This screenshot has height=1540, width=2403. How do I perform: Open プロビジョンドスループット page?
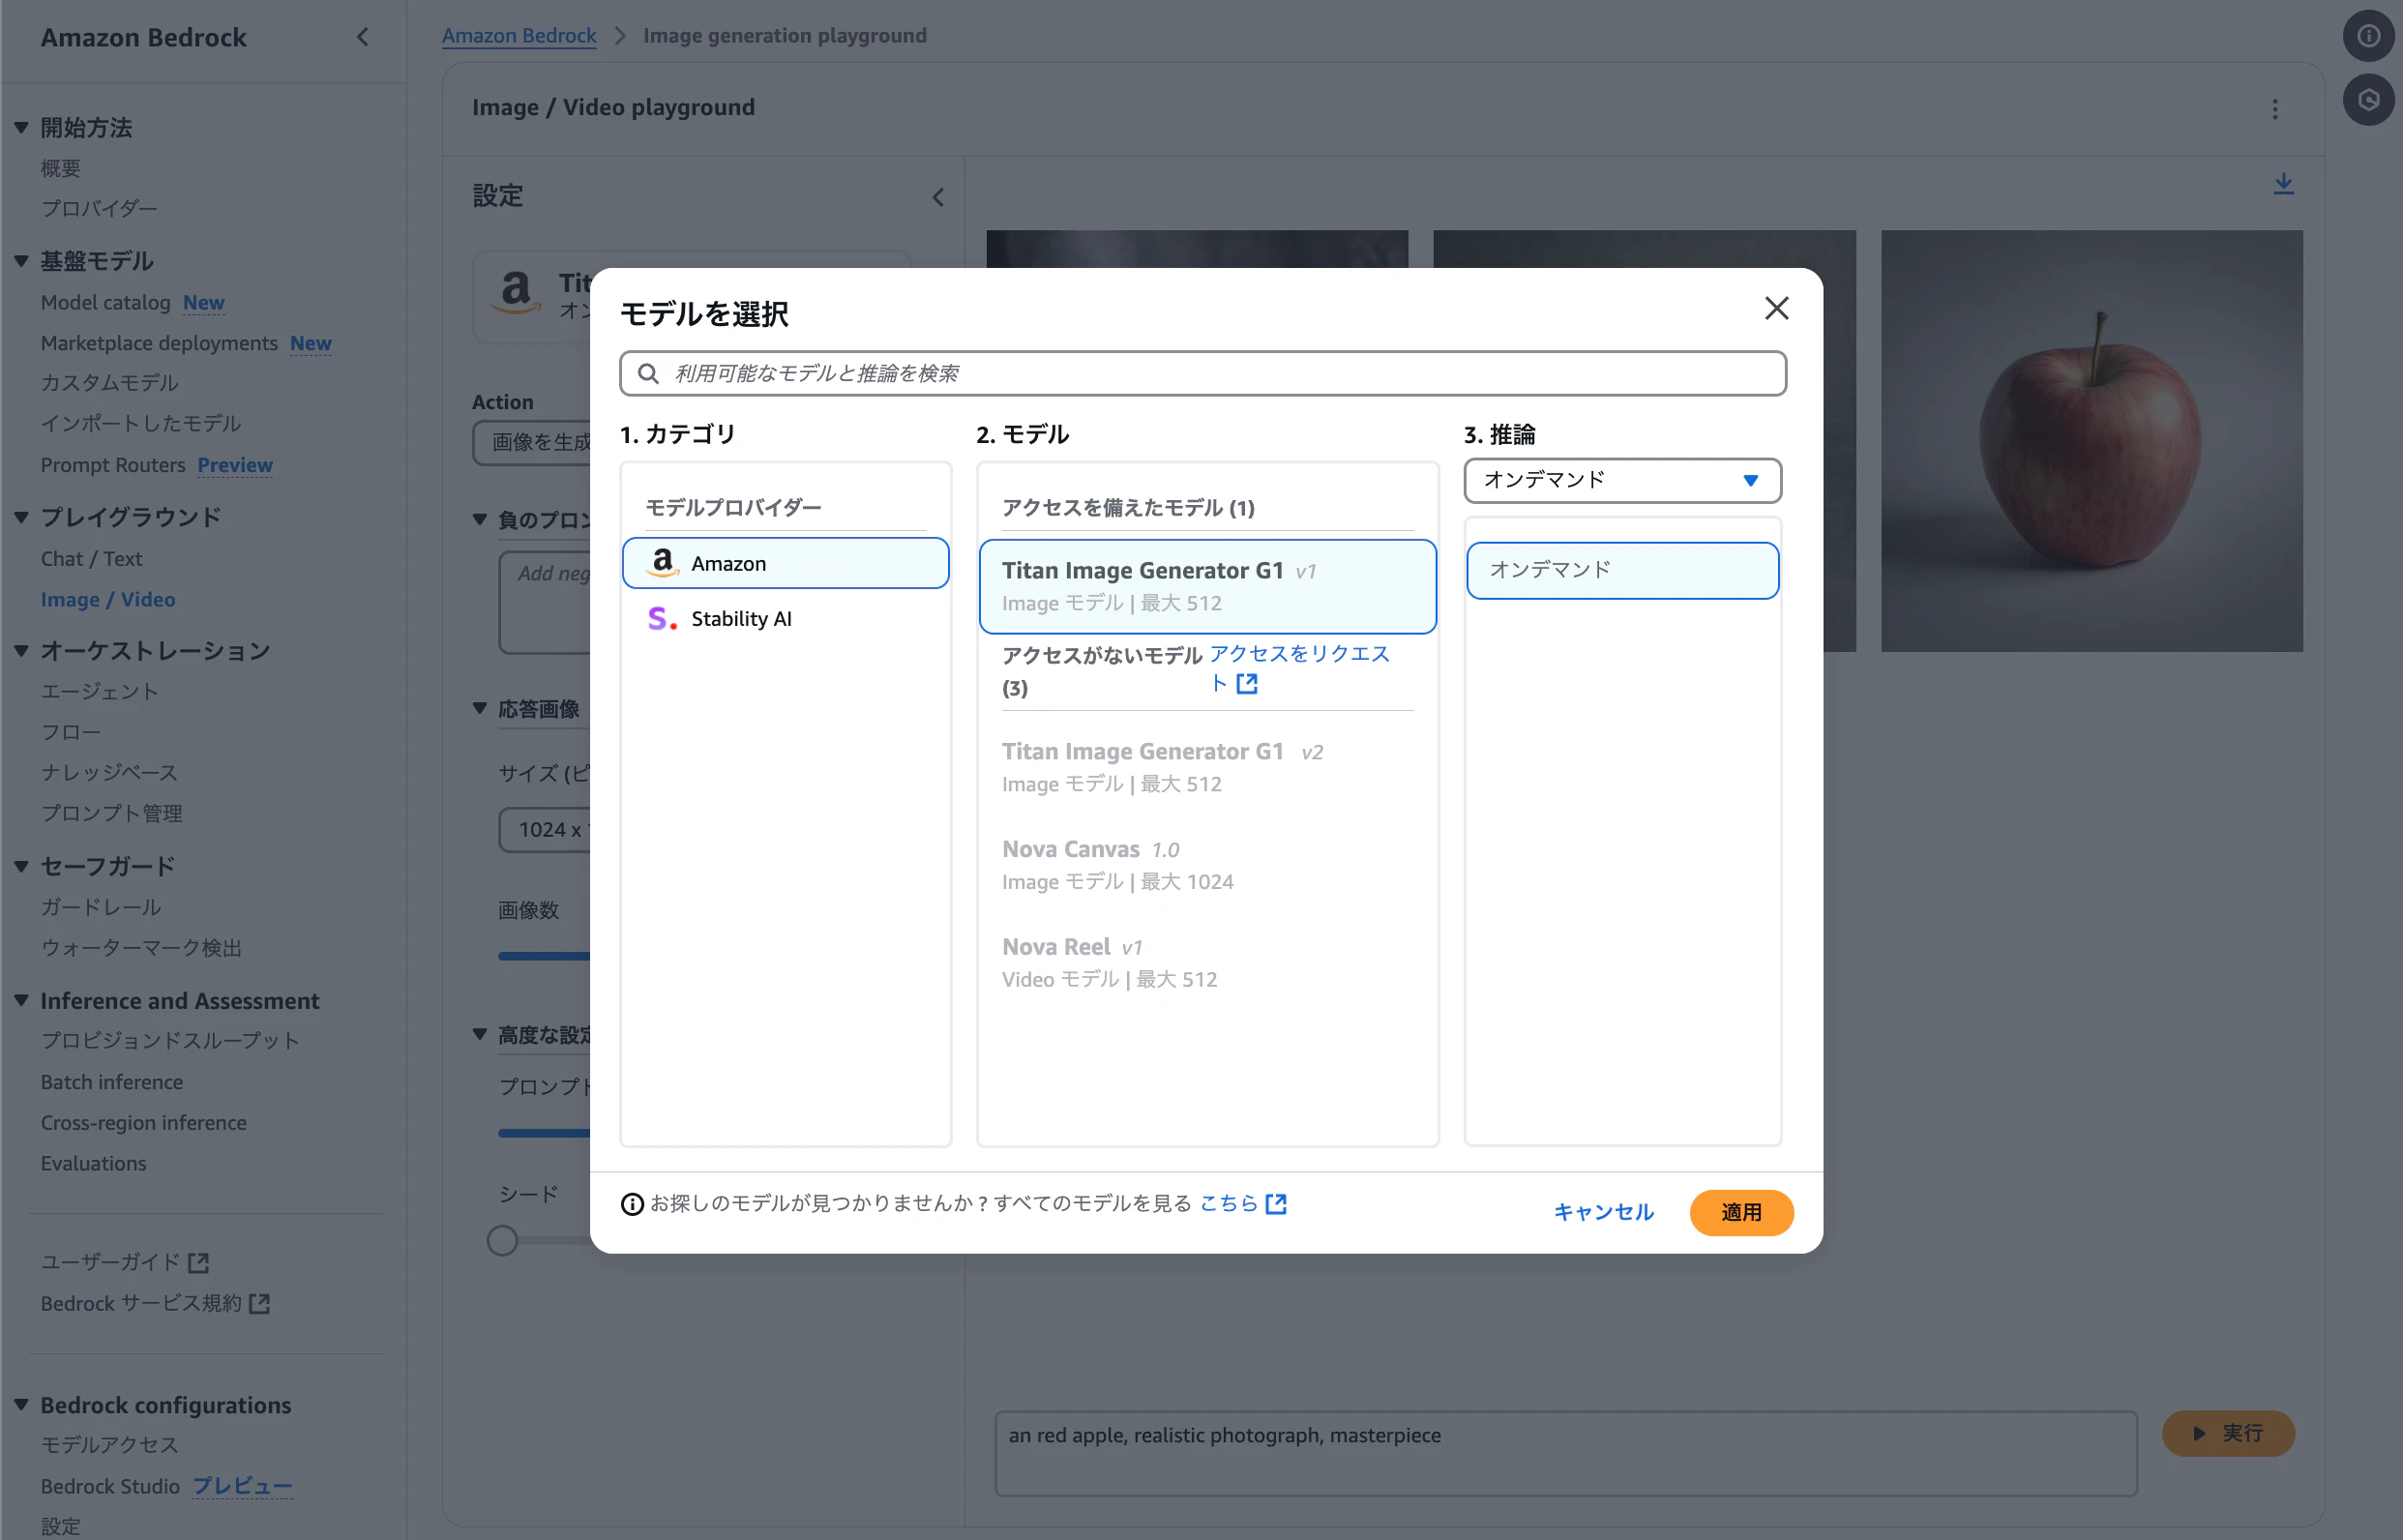170,1041
